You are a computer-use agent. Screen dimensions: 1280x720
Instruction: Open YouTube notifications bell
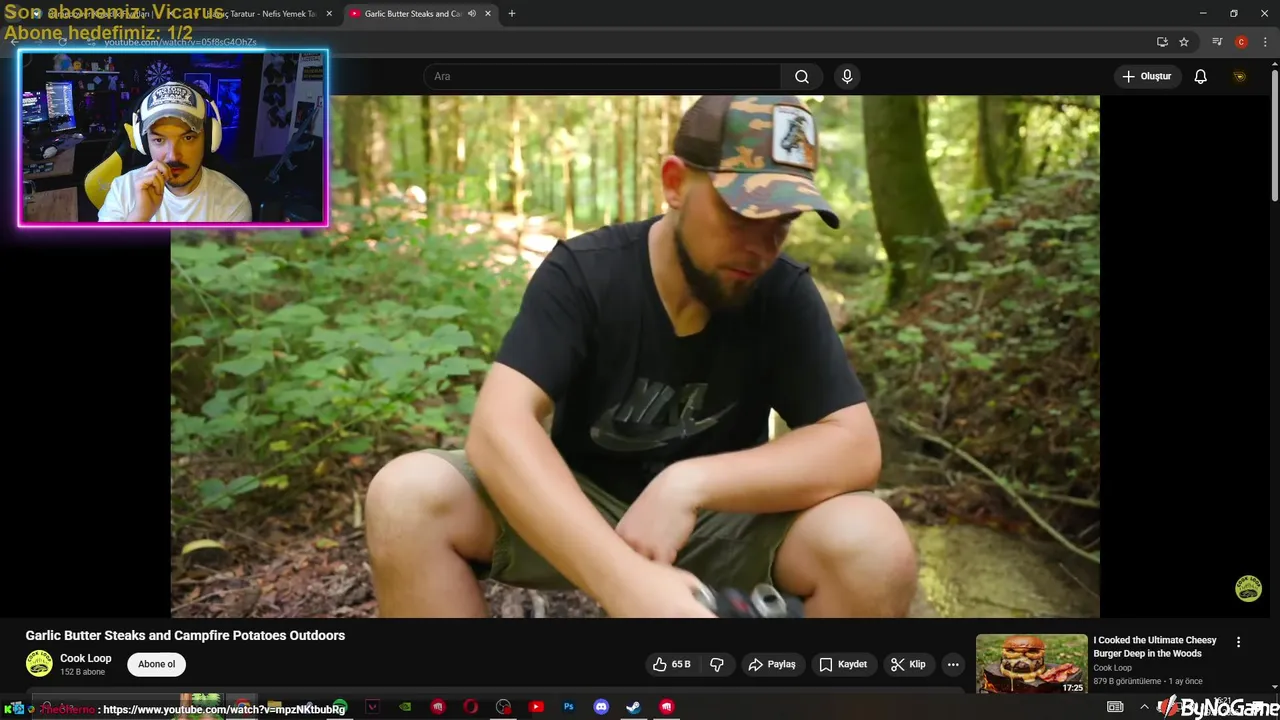(1201, 77)
